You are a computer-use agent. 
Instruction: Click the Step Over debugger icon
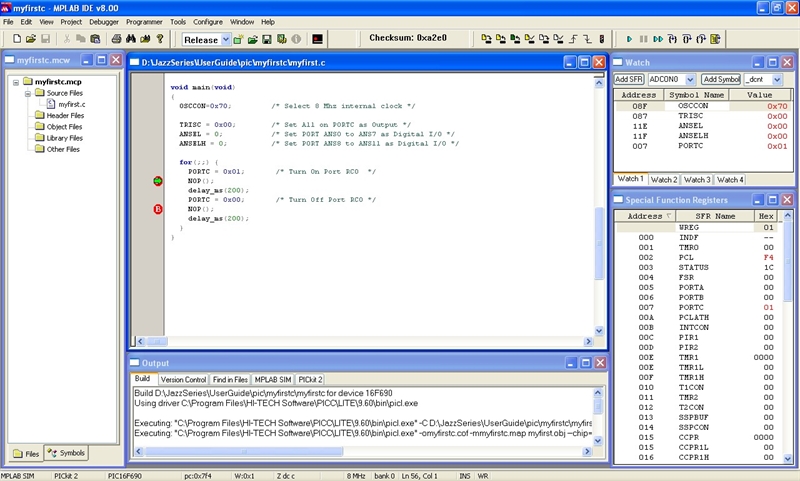coord(687,39)
